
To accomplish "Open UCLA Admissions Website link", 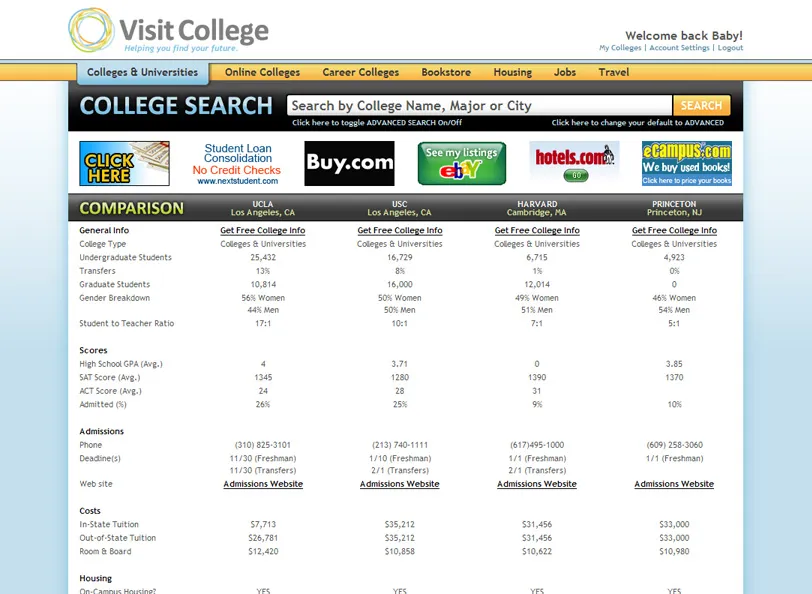I will point(263,484).
